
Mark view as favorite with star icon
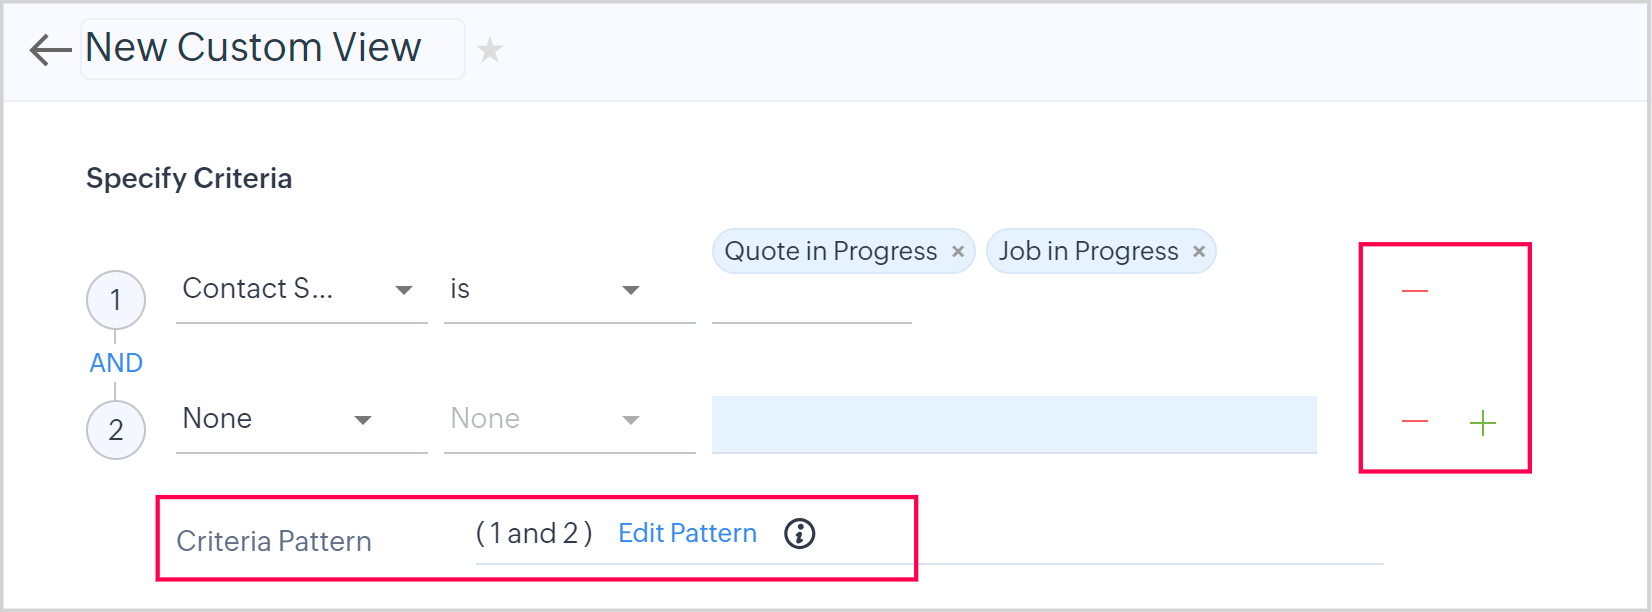click(x=490, y=50)
